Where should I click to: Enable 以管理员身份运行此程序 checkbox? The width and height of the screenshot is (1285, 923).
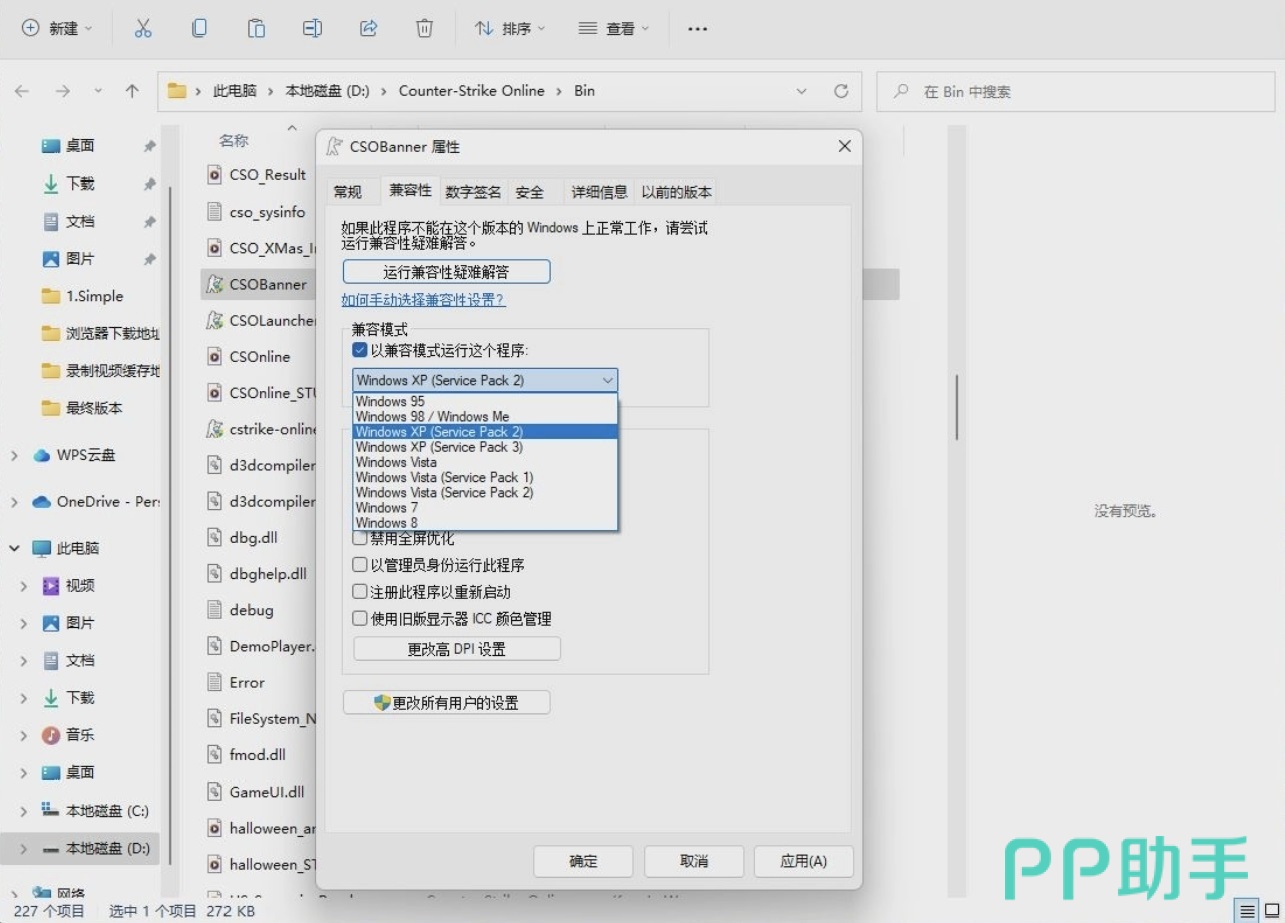360,566
